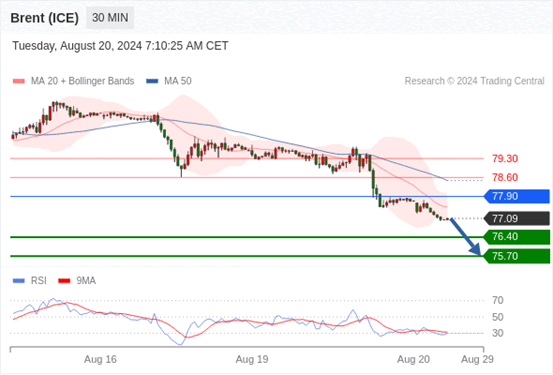Image resolution: width=553 pixels, height=375 pixels.
Task: Click the RSI 70 axis value
Action: (x=498, y=301)
